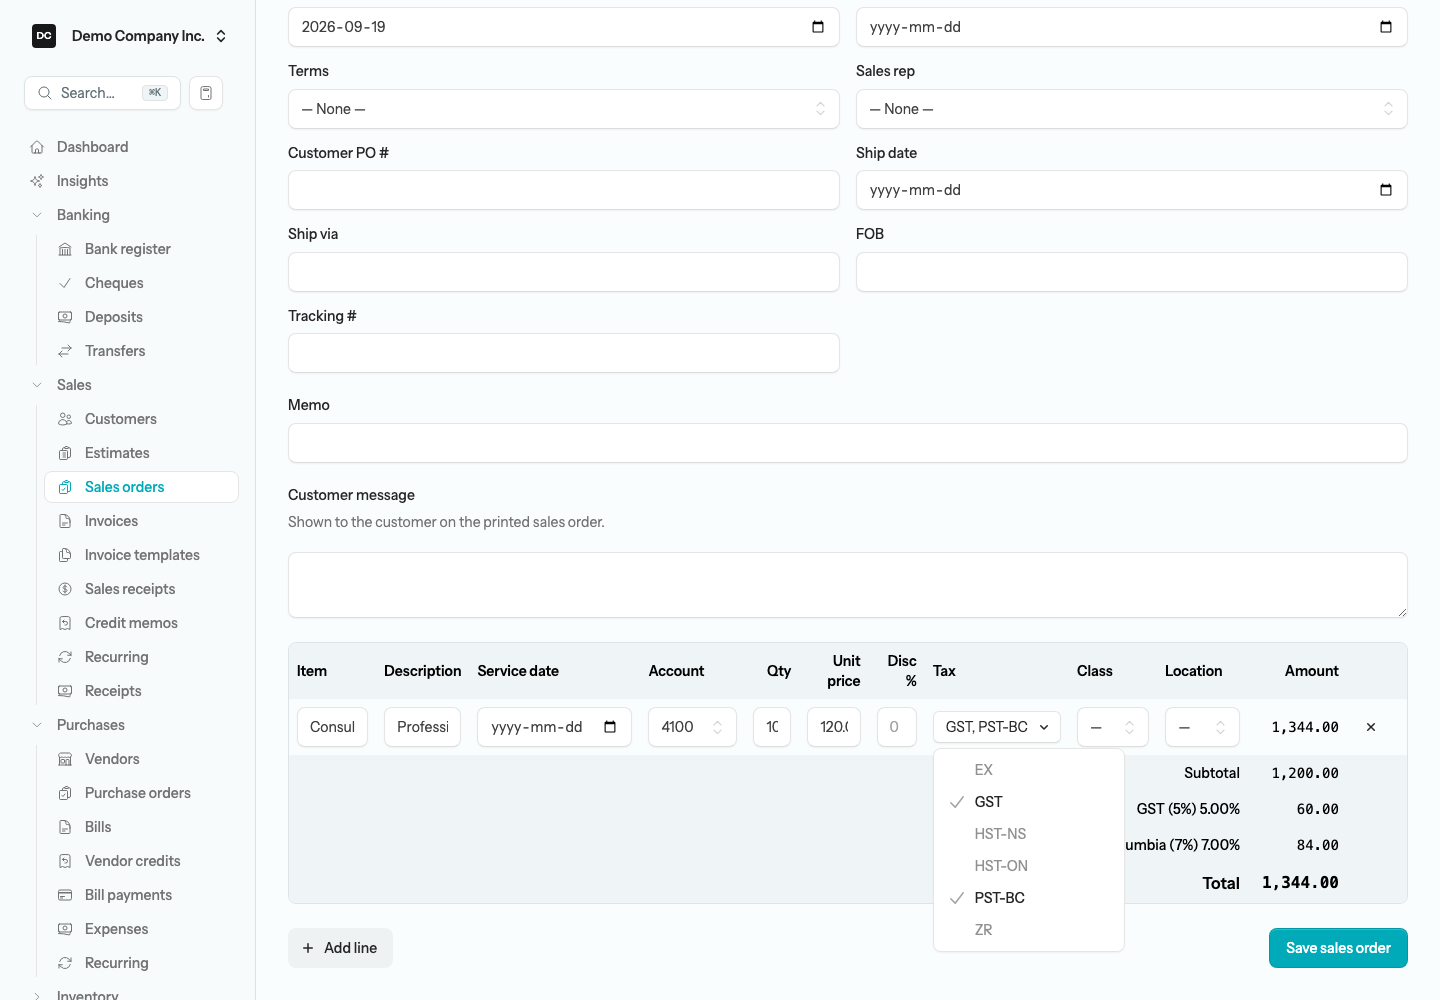Screen dimensions: 1440x1000
Task: Click the Transfers arrows icon
Action: (65, 351)
